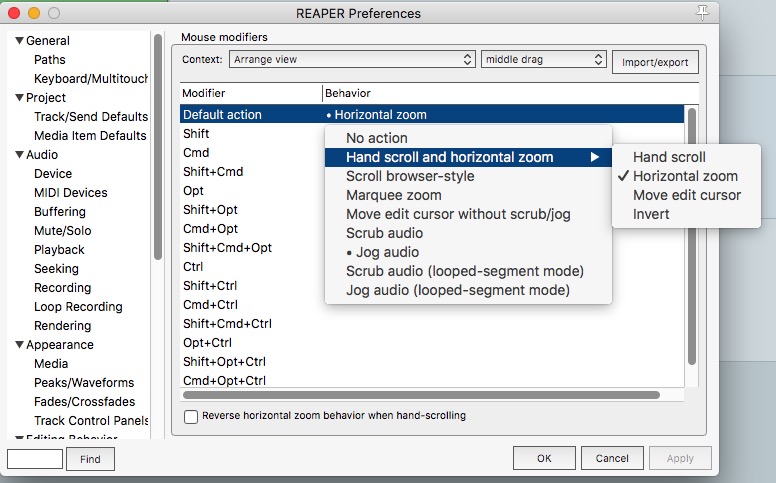
Task: Click the OK button
Action: (544, 458)
